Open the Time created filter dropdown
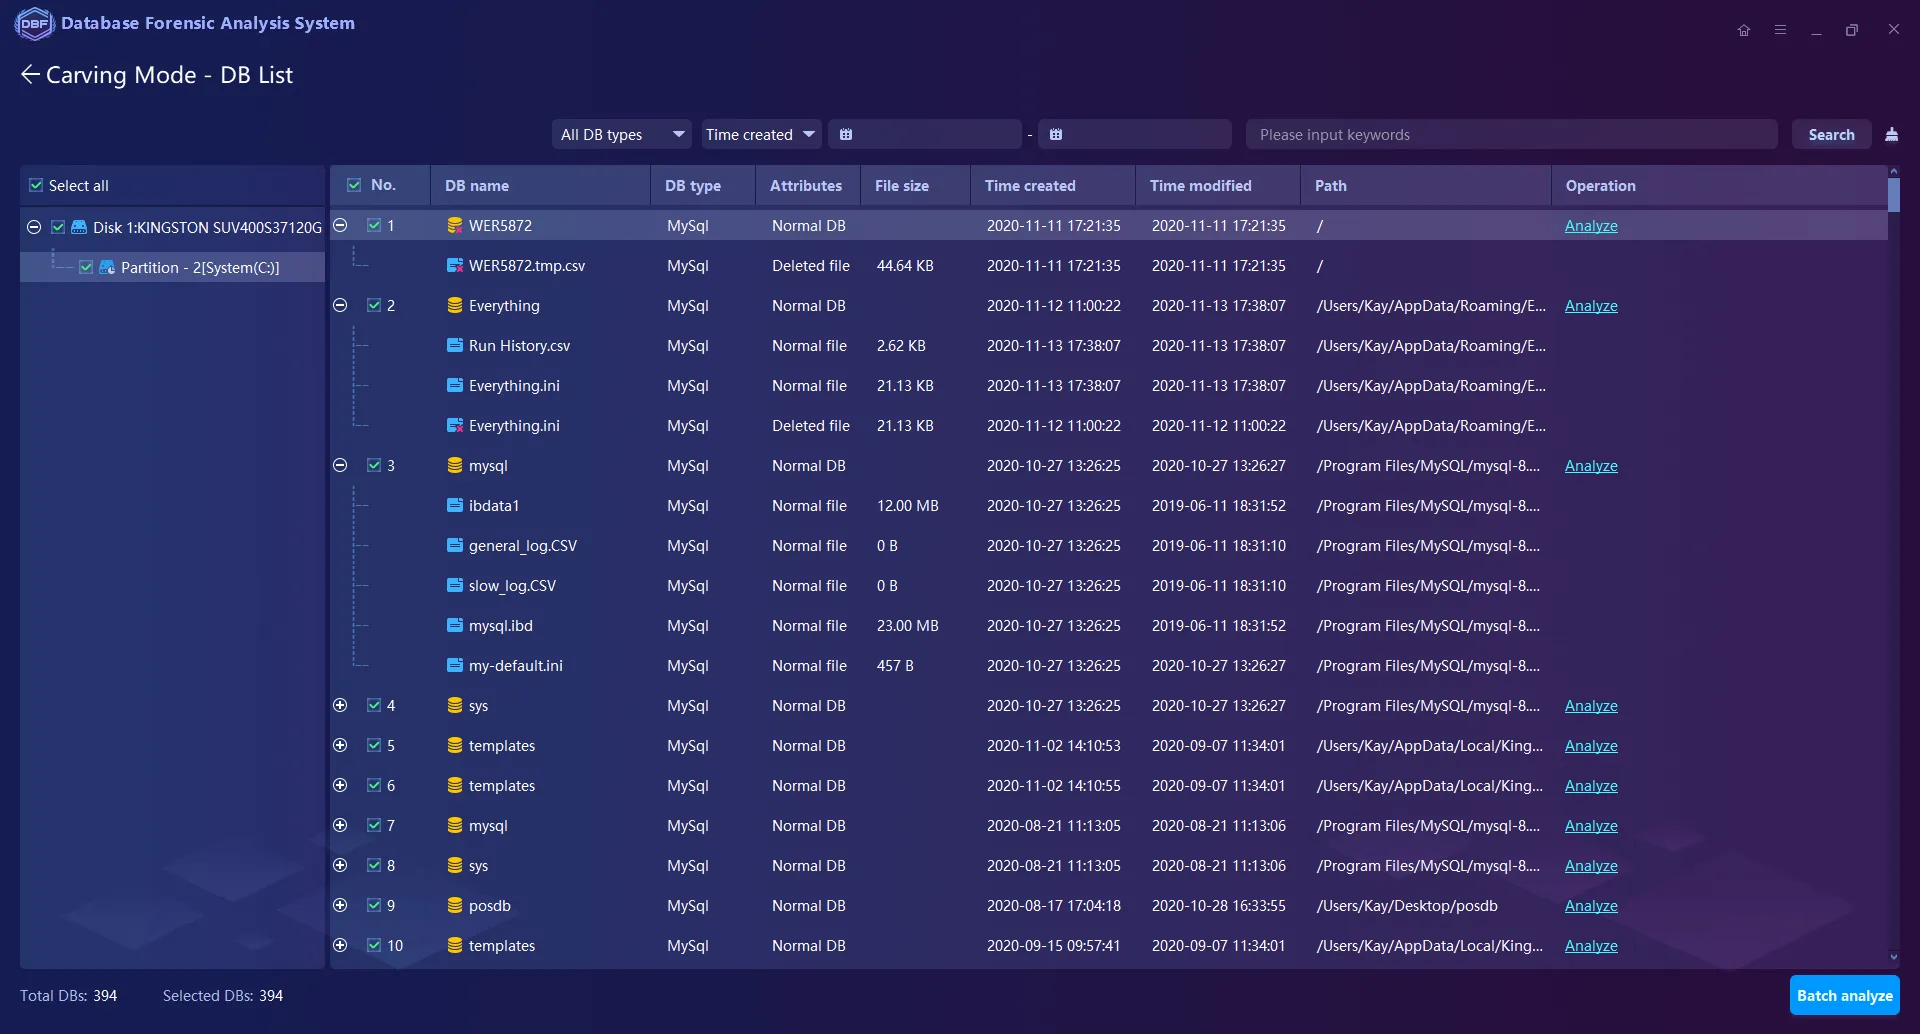This screenshot has height=1034, width=1920. [x=760, y=135]
